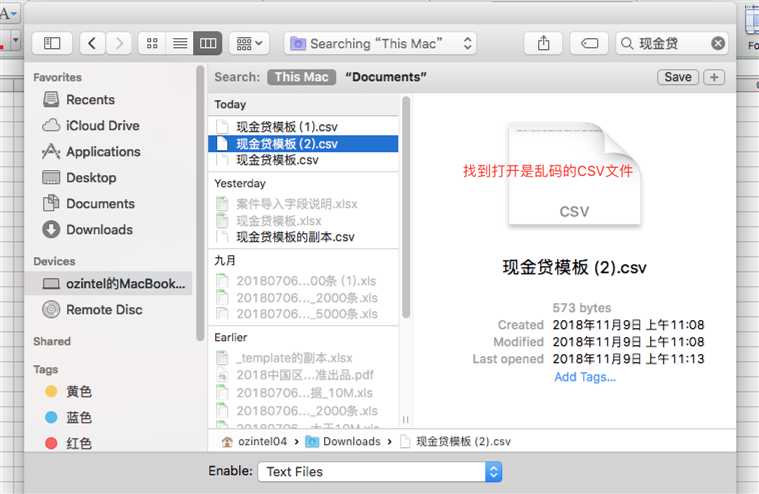Select file 案件导入字段说明.xlsx
The height and width of the screenshot is (494, 759).
(x=303, y=204)
